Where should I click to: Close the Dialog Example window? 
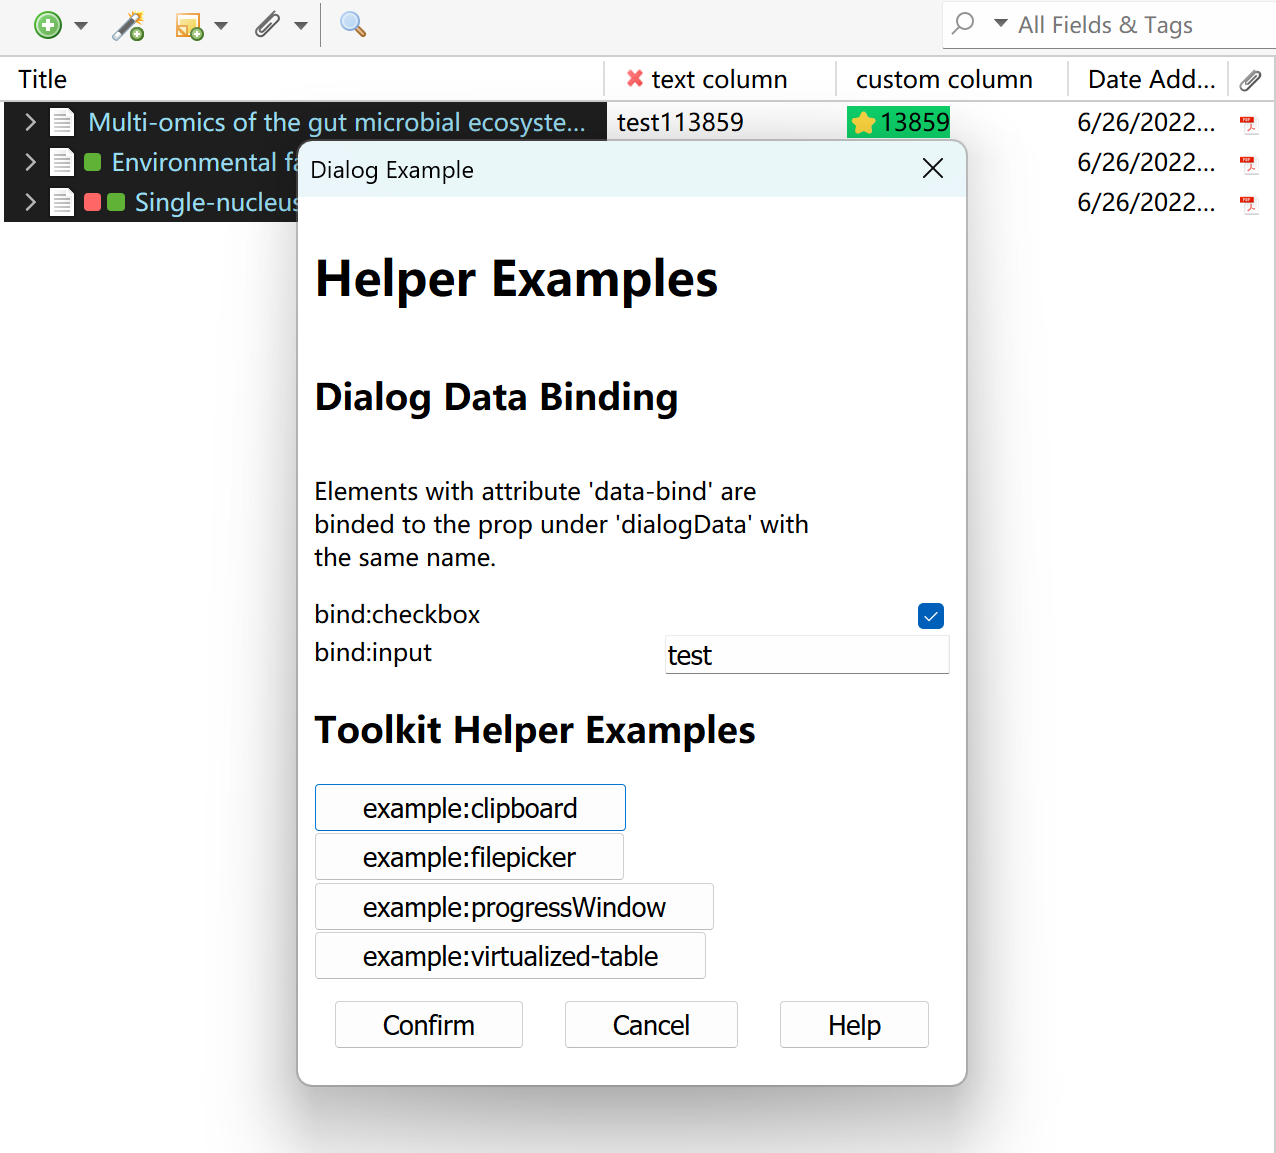[x=932, y=168]
